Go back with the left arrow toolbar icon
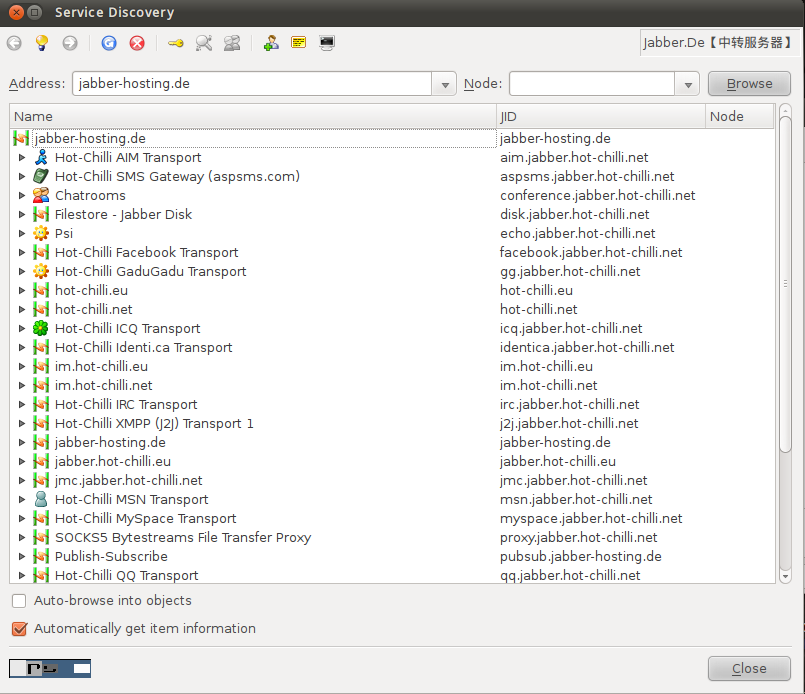The image size is (805, 694). [x=14, y=43]
